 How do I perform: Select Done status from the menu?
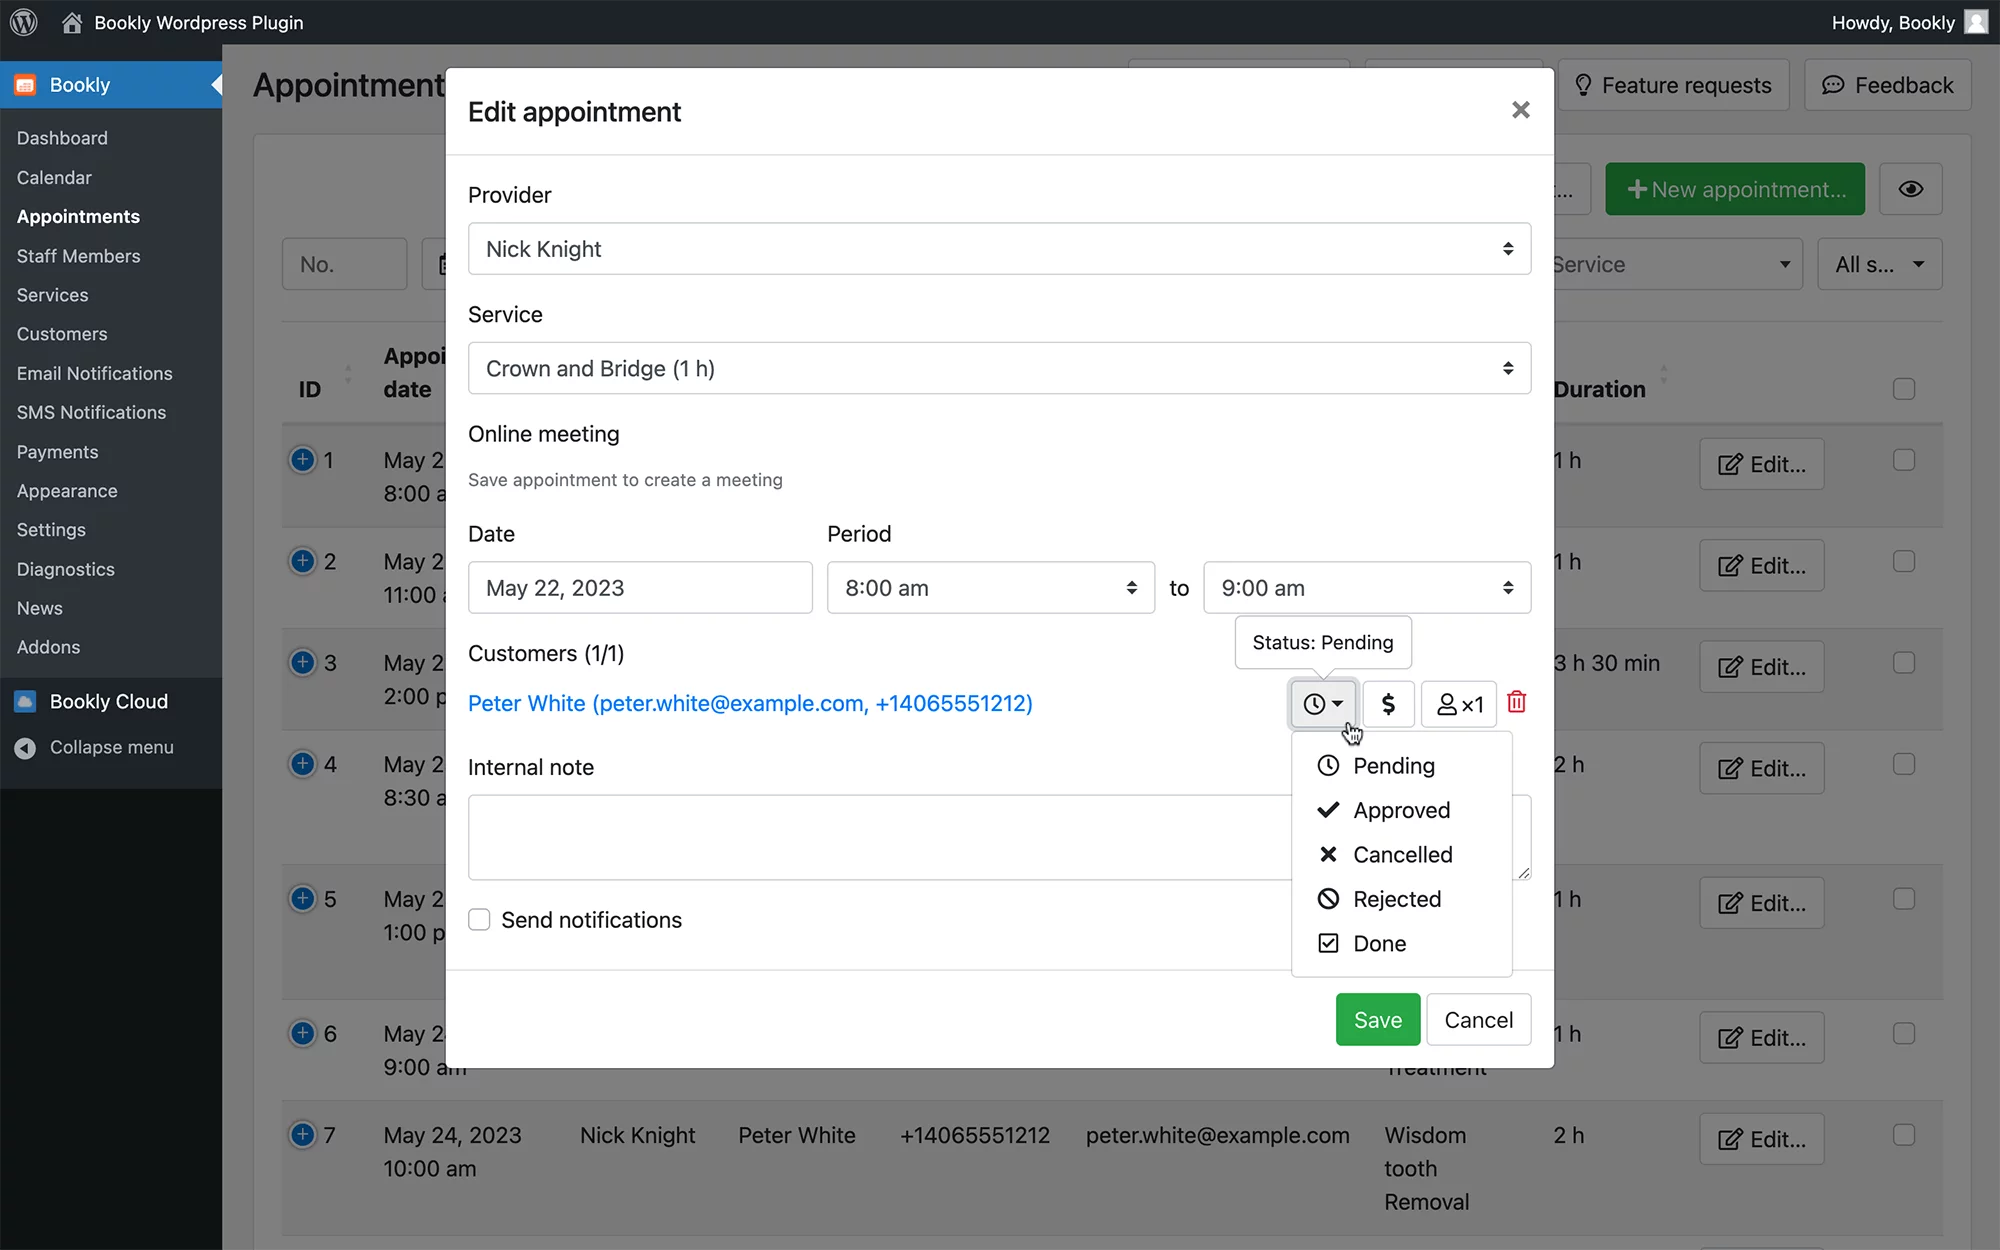1401,943
